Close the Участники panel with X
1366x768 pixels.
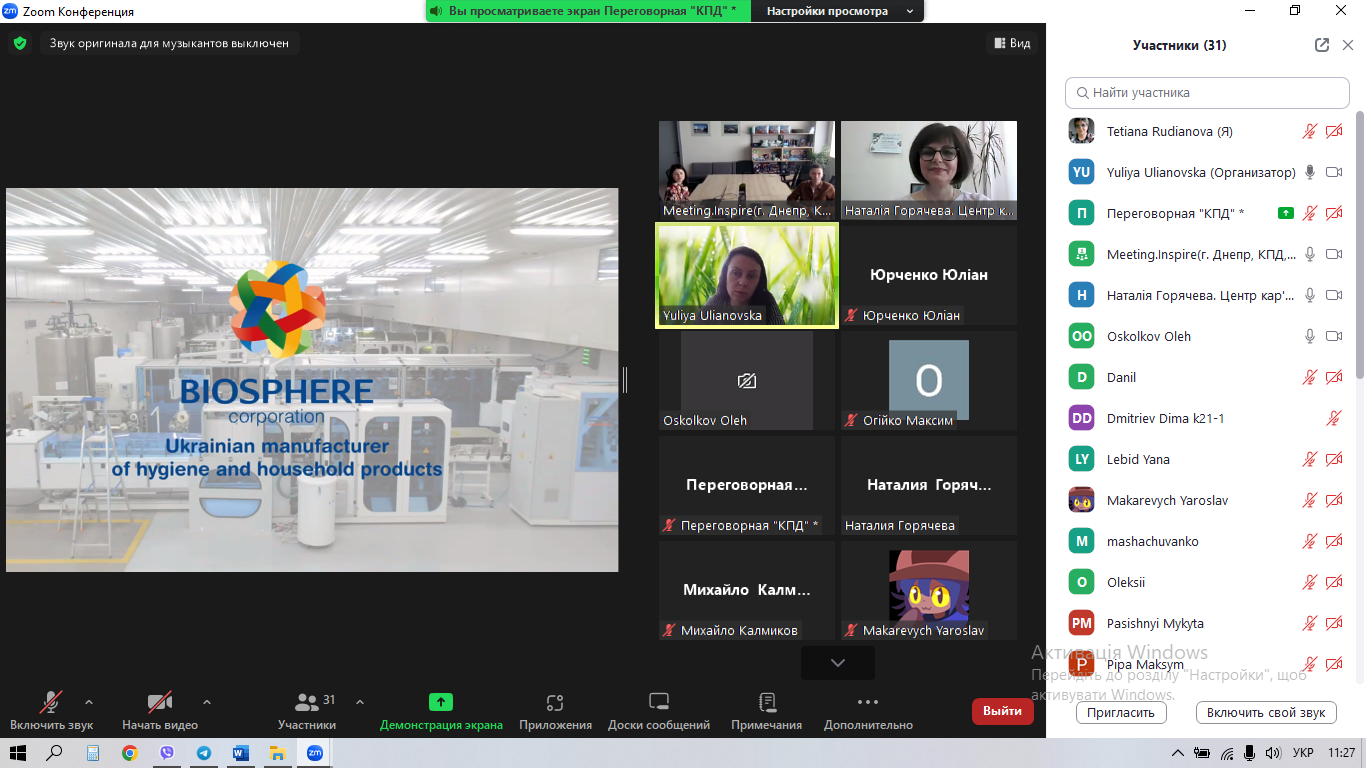pos(1348,45)
